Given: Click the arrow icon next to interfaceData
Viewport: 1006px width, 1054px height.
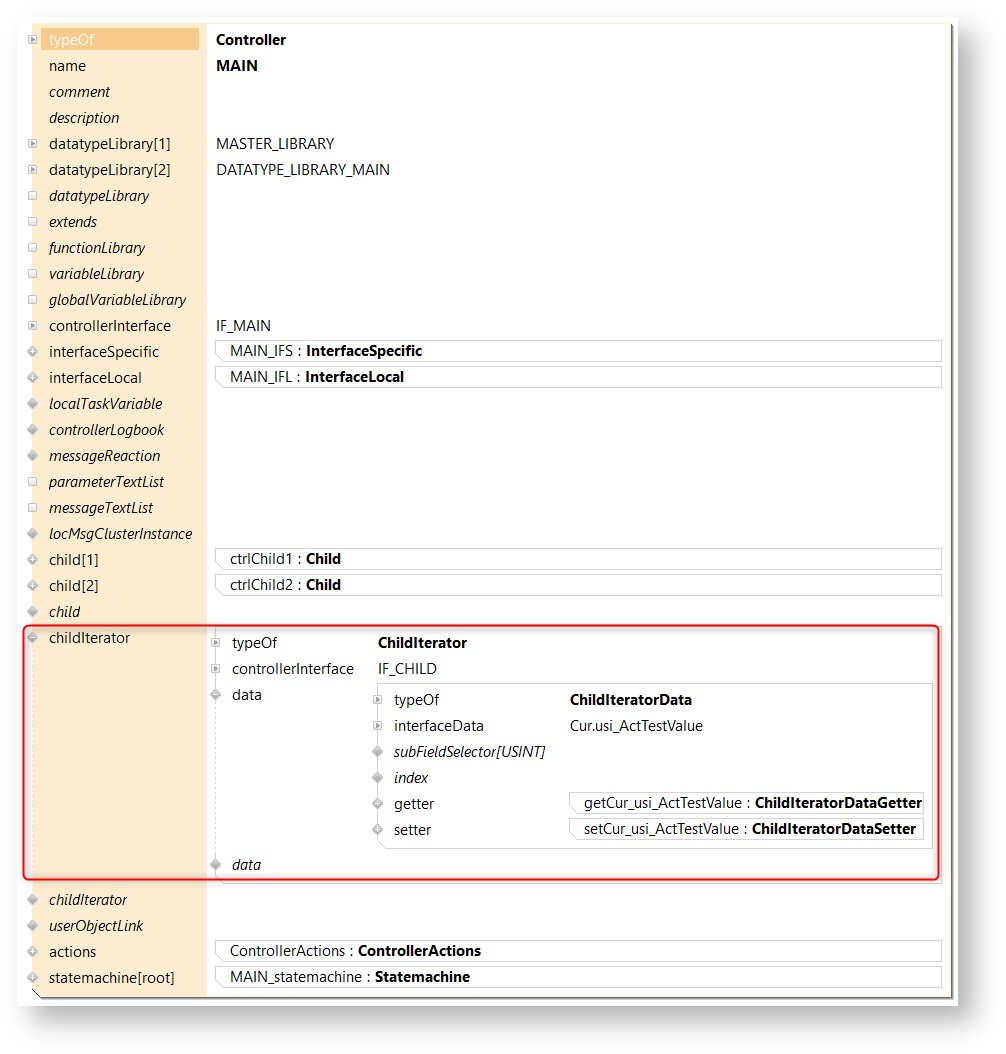Looking at the screenshot, I should click(378, 726).
